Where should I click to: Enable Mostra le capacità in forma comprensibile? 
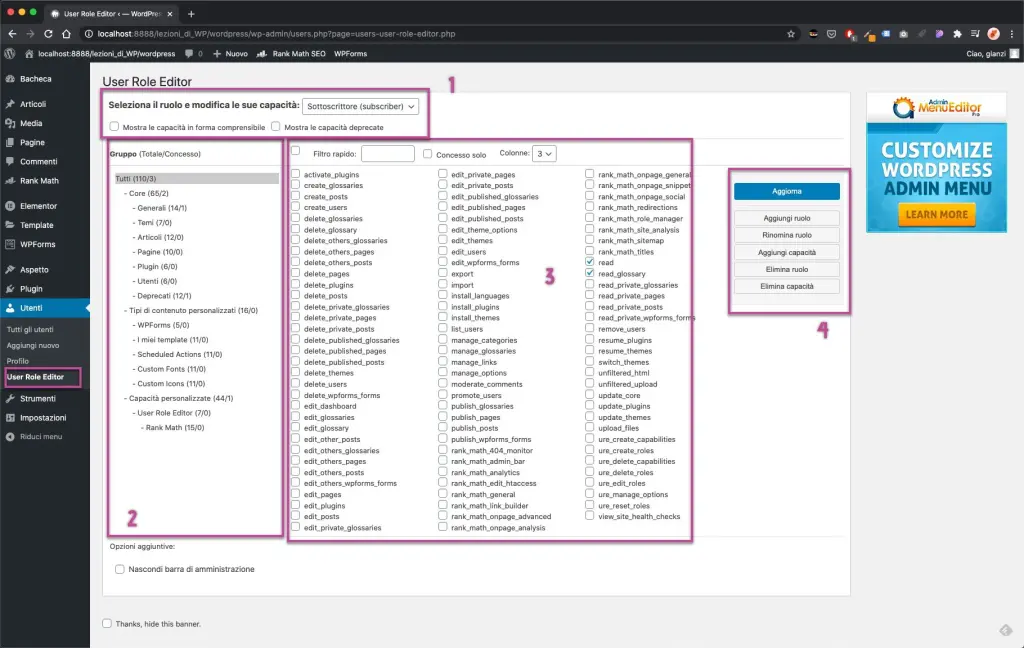(x=114, y=126)
